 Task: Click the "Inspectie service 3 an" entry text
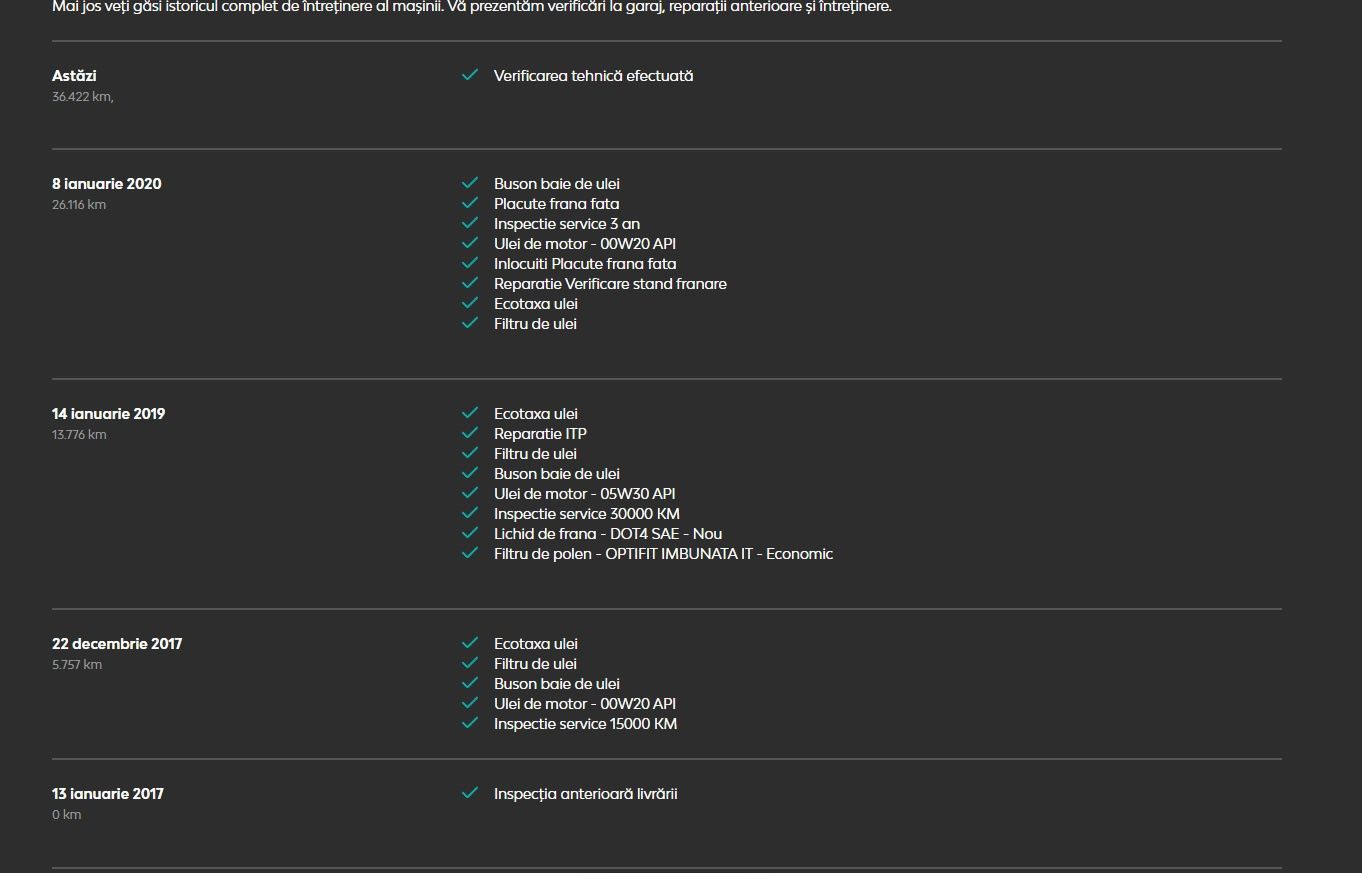(567, 224)
